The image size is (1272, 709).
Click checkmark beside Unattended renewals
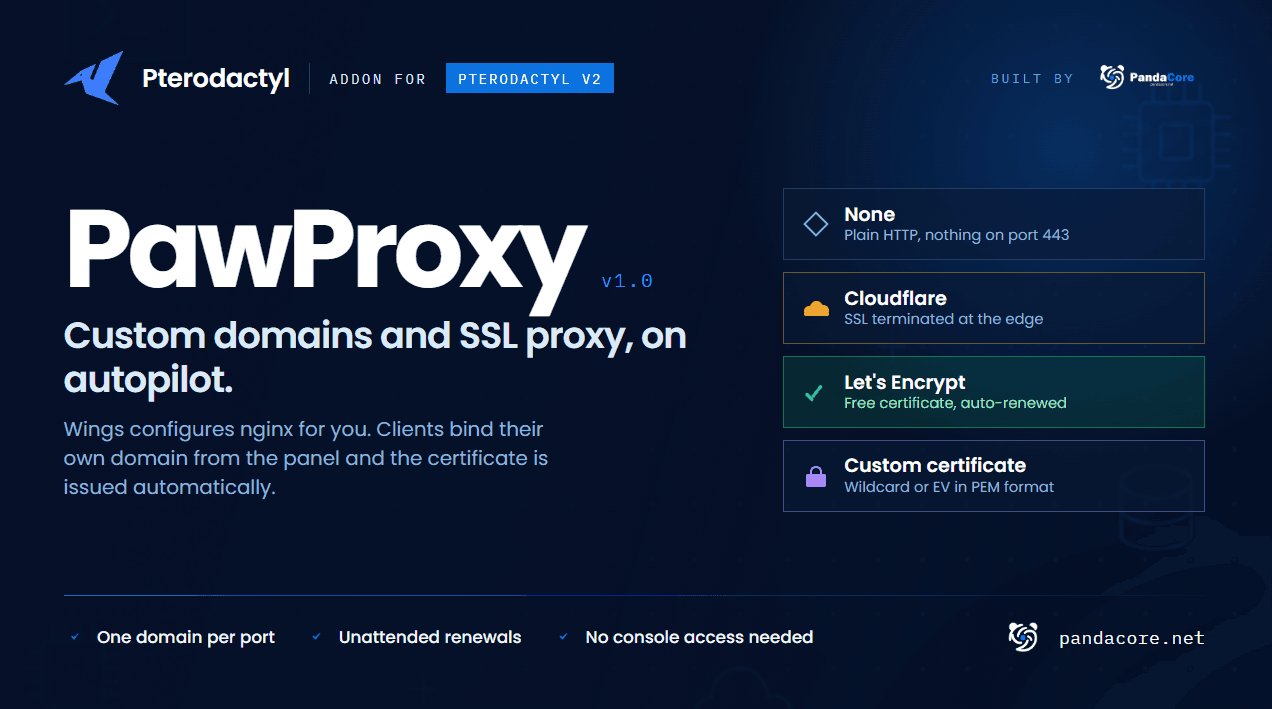[317, 636]
